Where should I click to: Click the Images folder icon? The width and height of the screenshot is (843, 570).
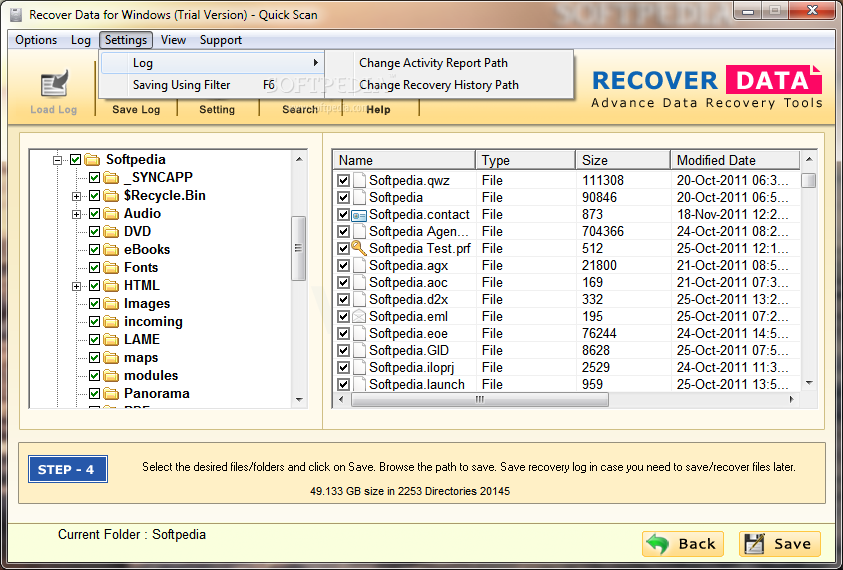[111, 304]
